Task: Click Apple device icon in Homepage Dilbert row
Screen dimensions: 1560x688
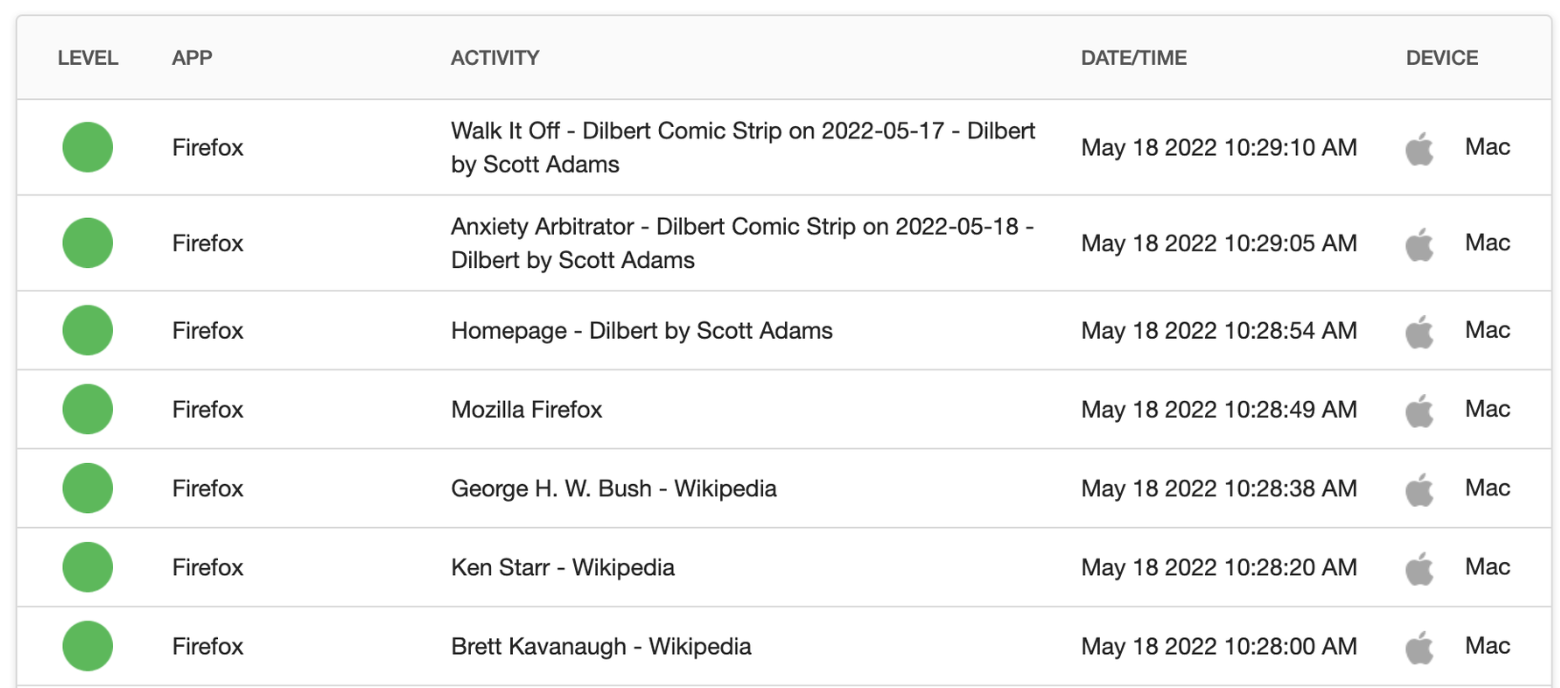Action: 1419,330
